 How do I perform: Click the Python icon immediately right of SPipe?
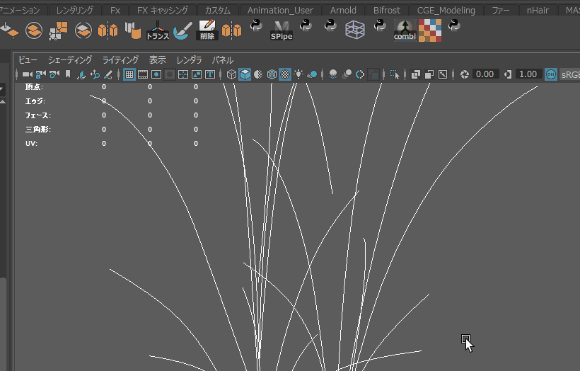[x=306, y=26]
